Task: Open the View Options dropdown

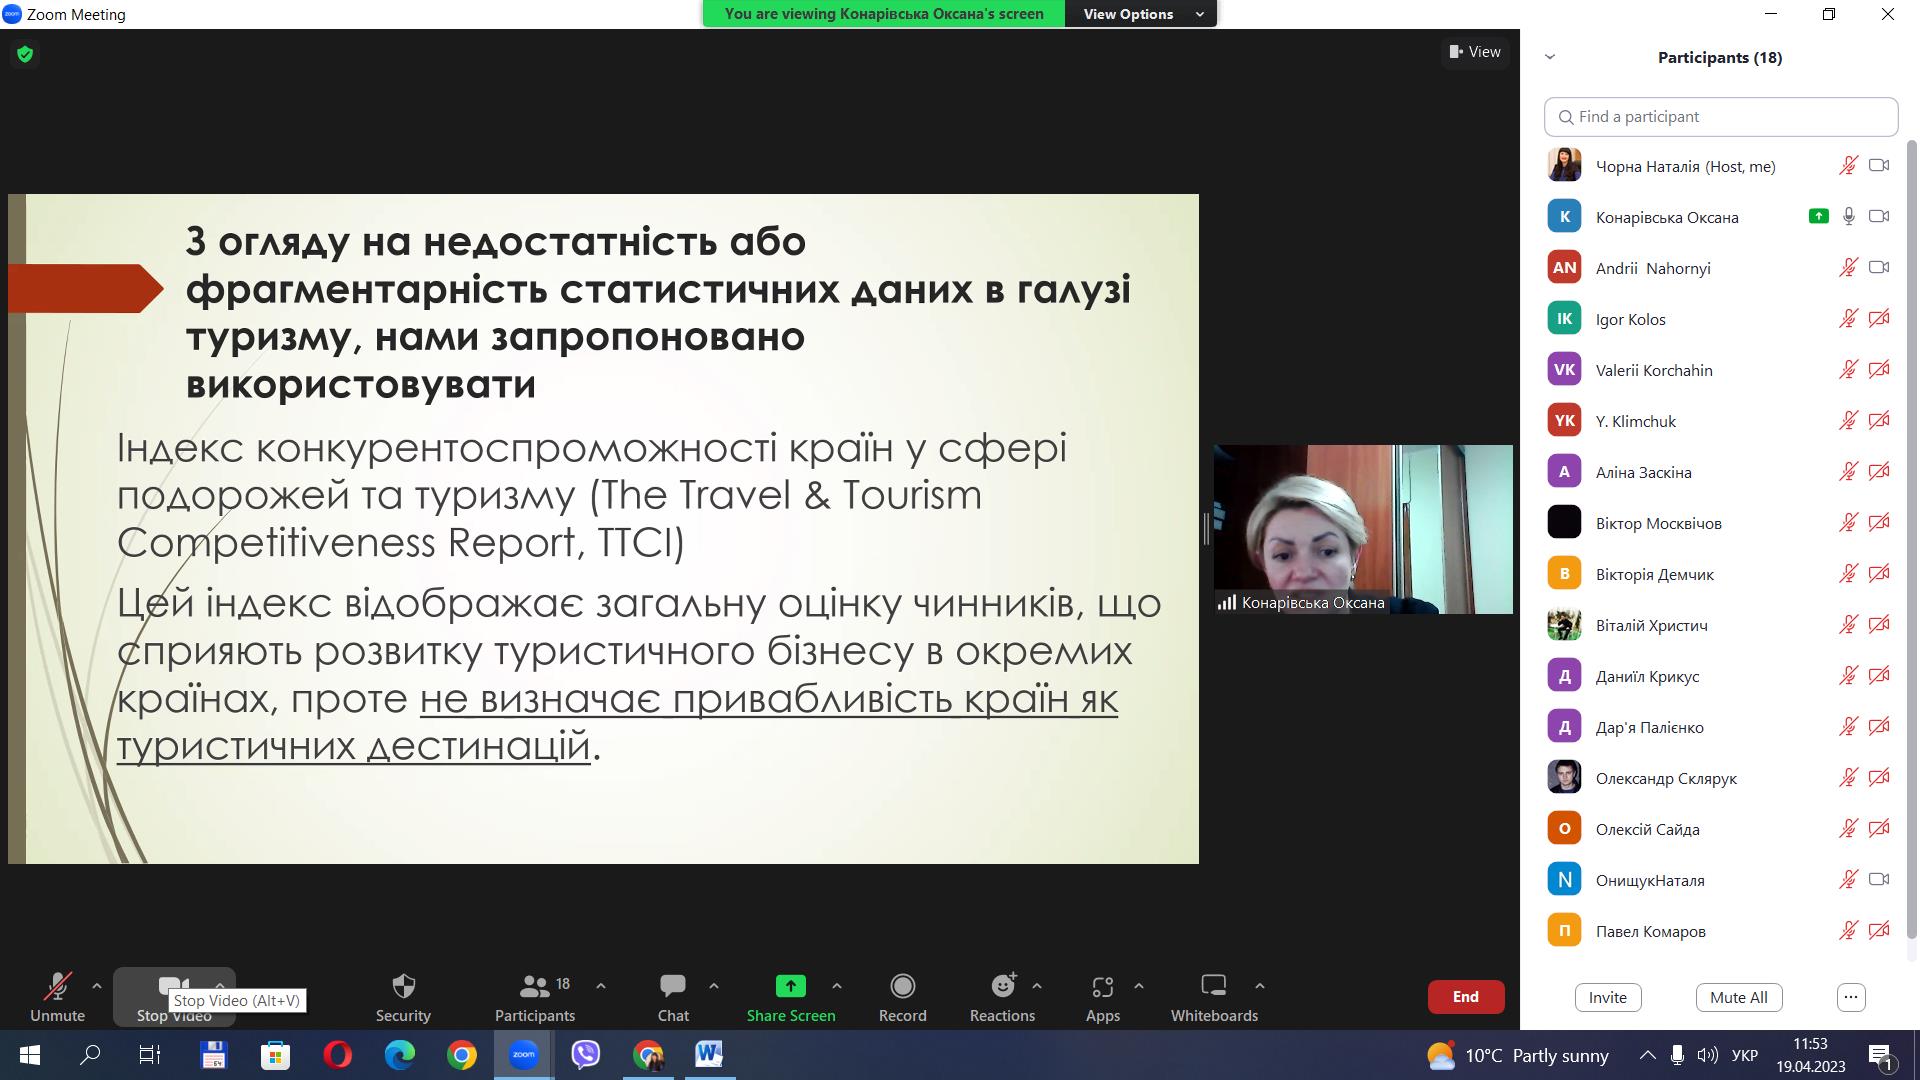Action: [x=1140, y=14]
